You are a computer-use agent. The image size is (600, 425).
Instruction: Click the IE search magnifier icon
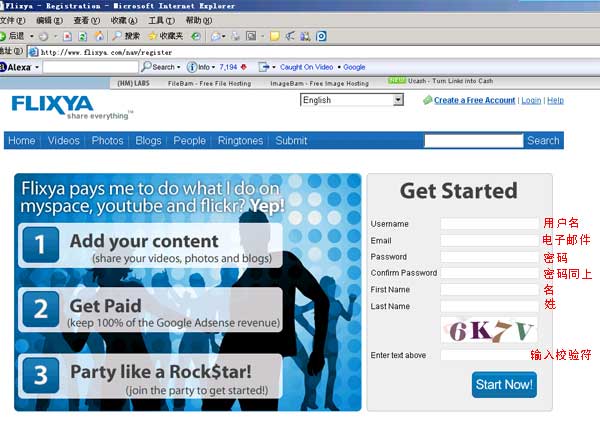pos(115,36)
